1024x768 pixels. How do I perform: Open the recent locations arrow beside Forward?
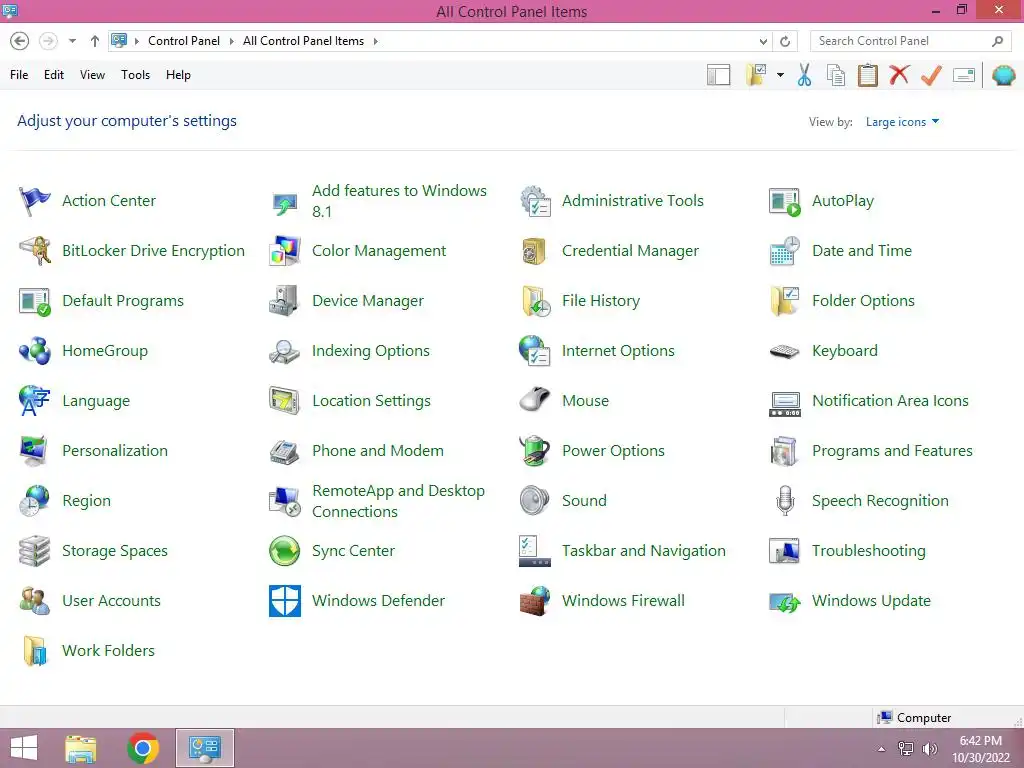click(72, 41)
